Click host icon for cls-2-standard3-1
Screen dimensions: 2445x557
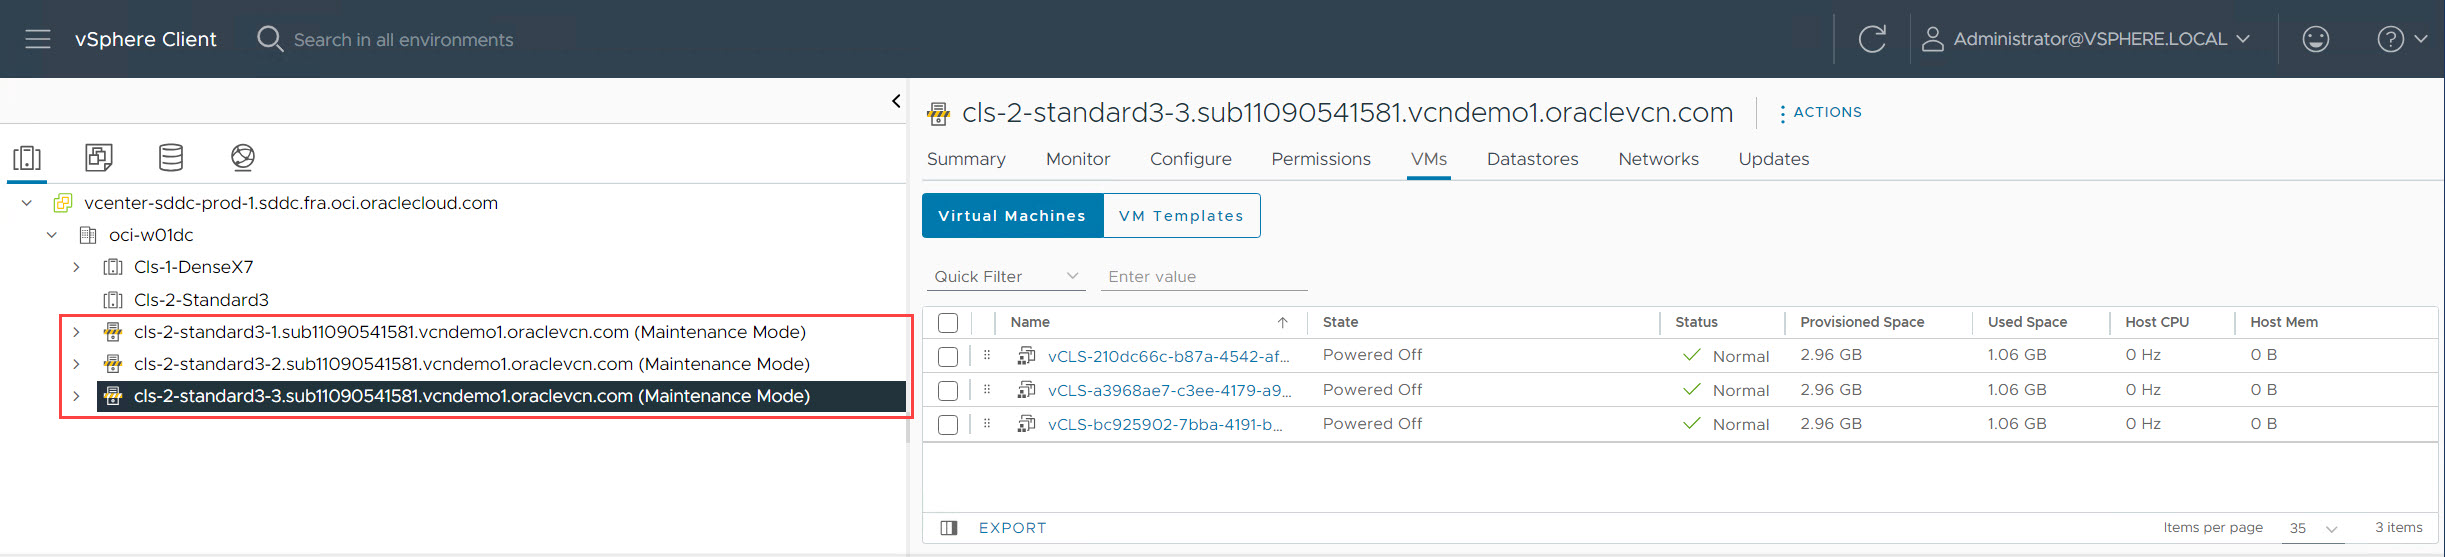(113, 332)
